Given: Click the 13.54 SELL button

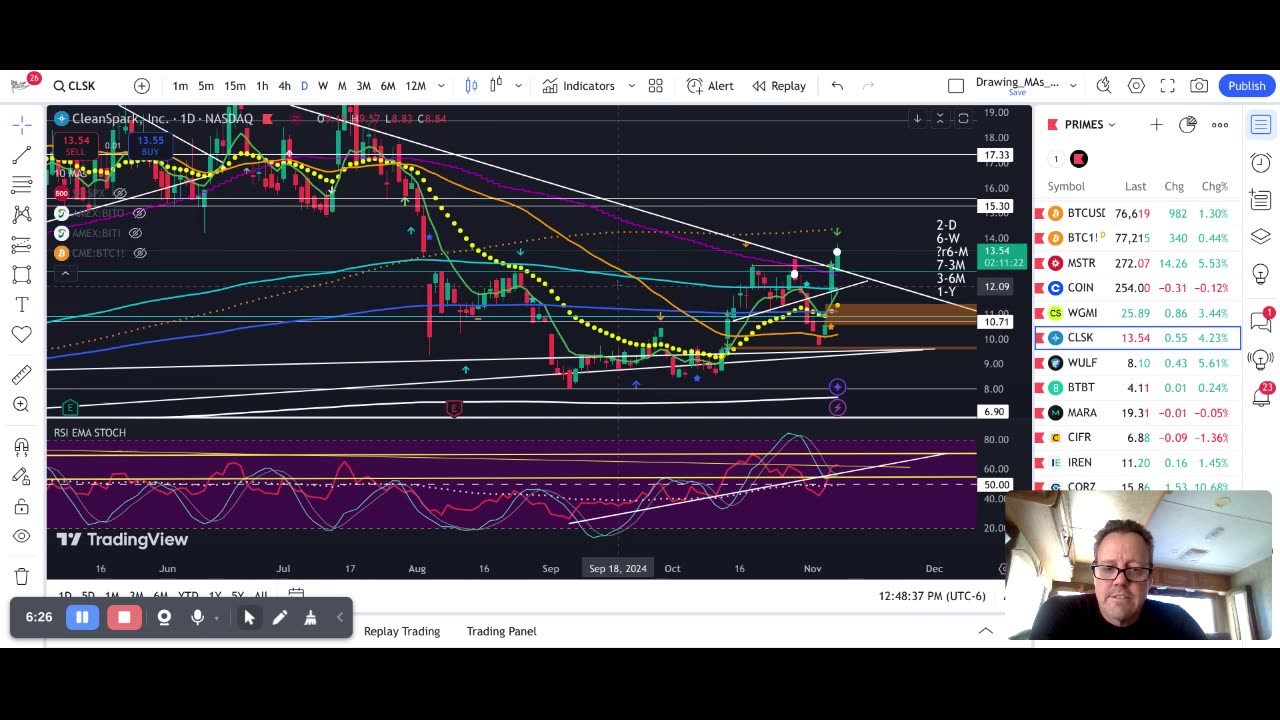Looking at the screenshot, I should (75, 146).
